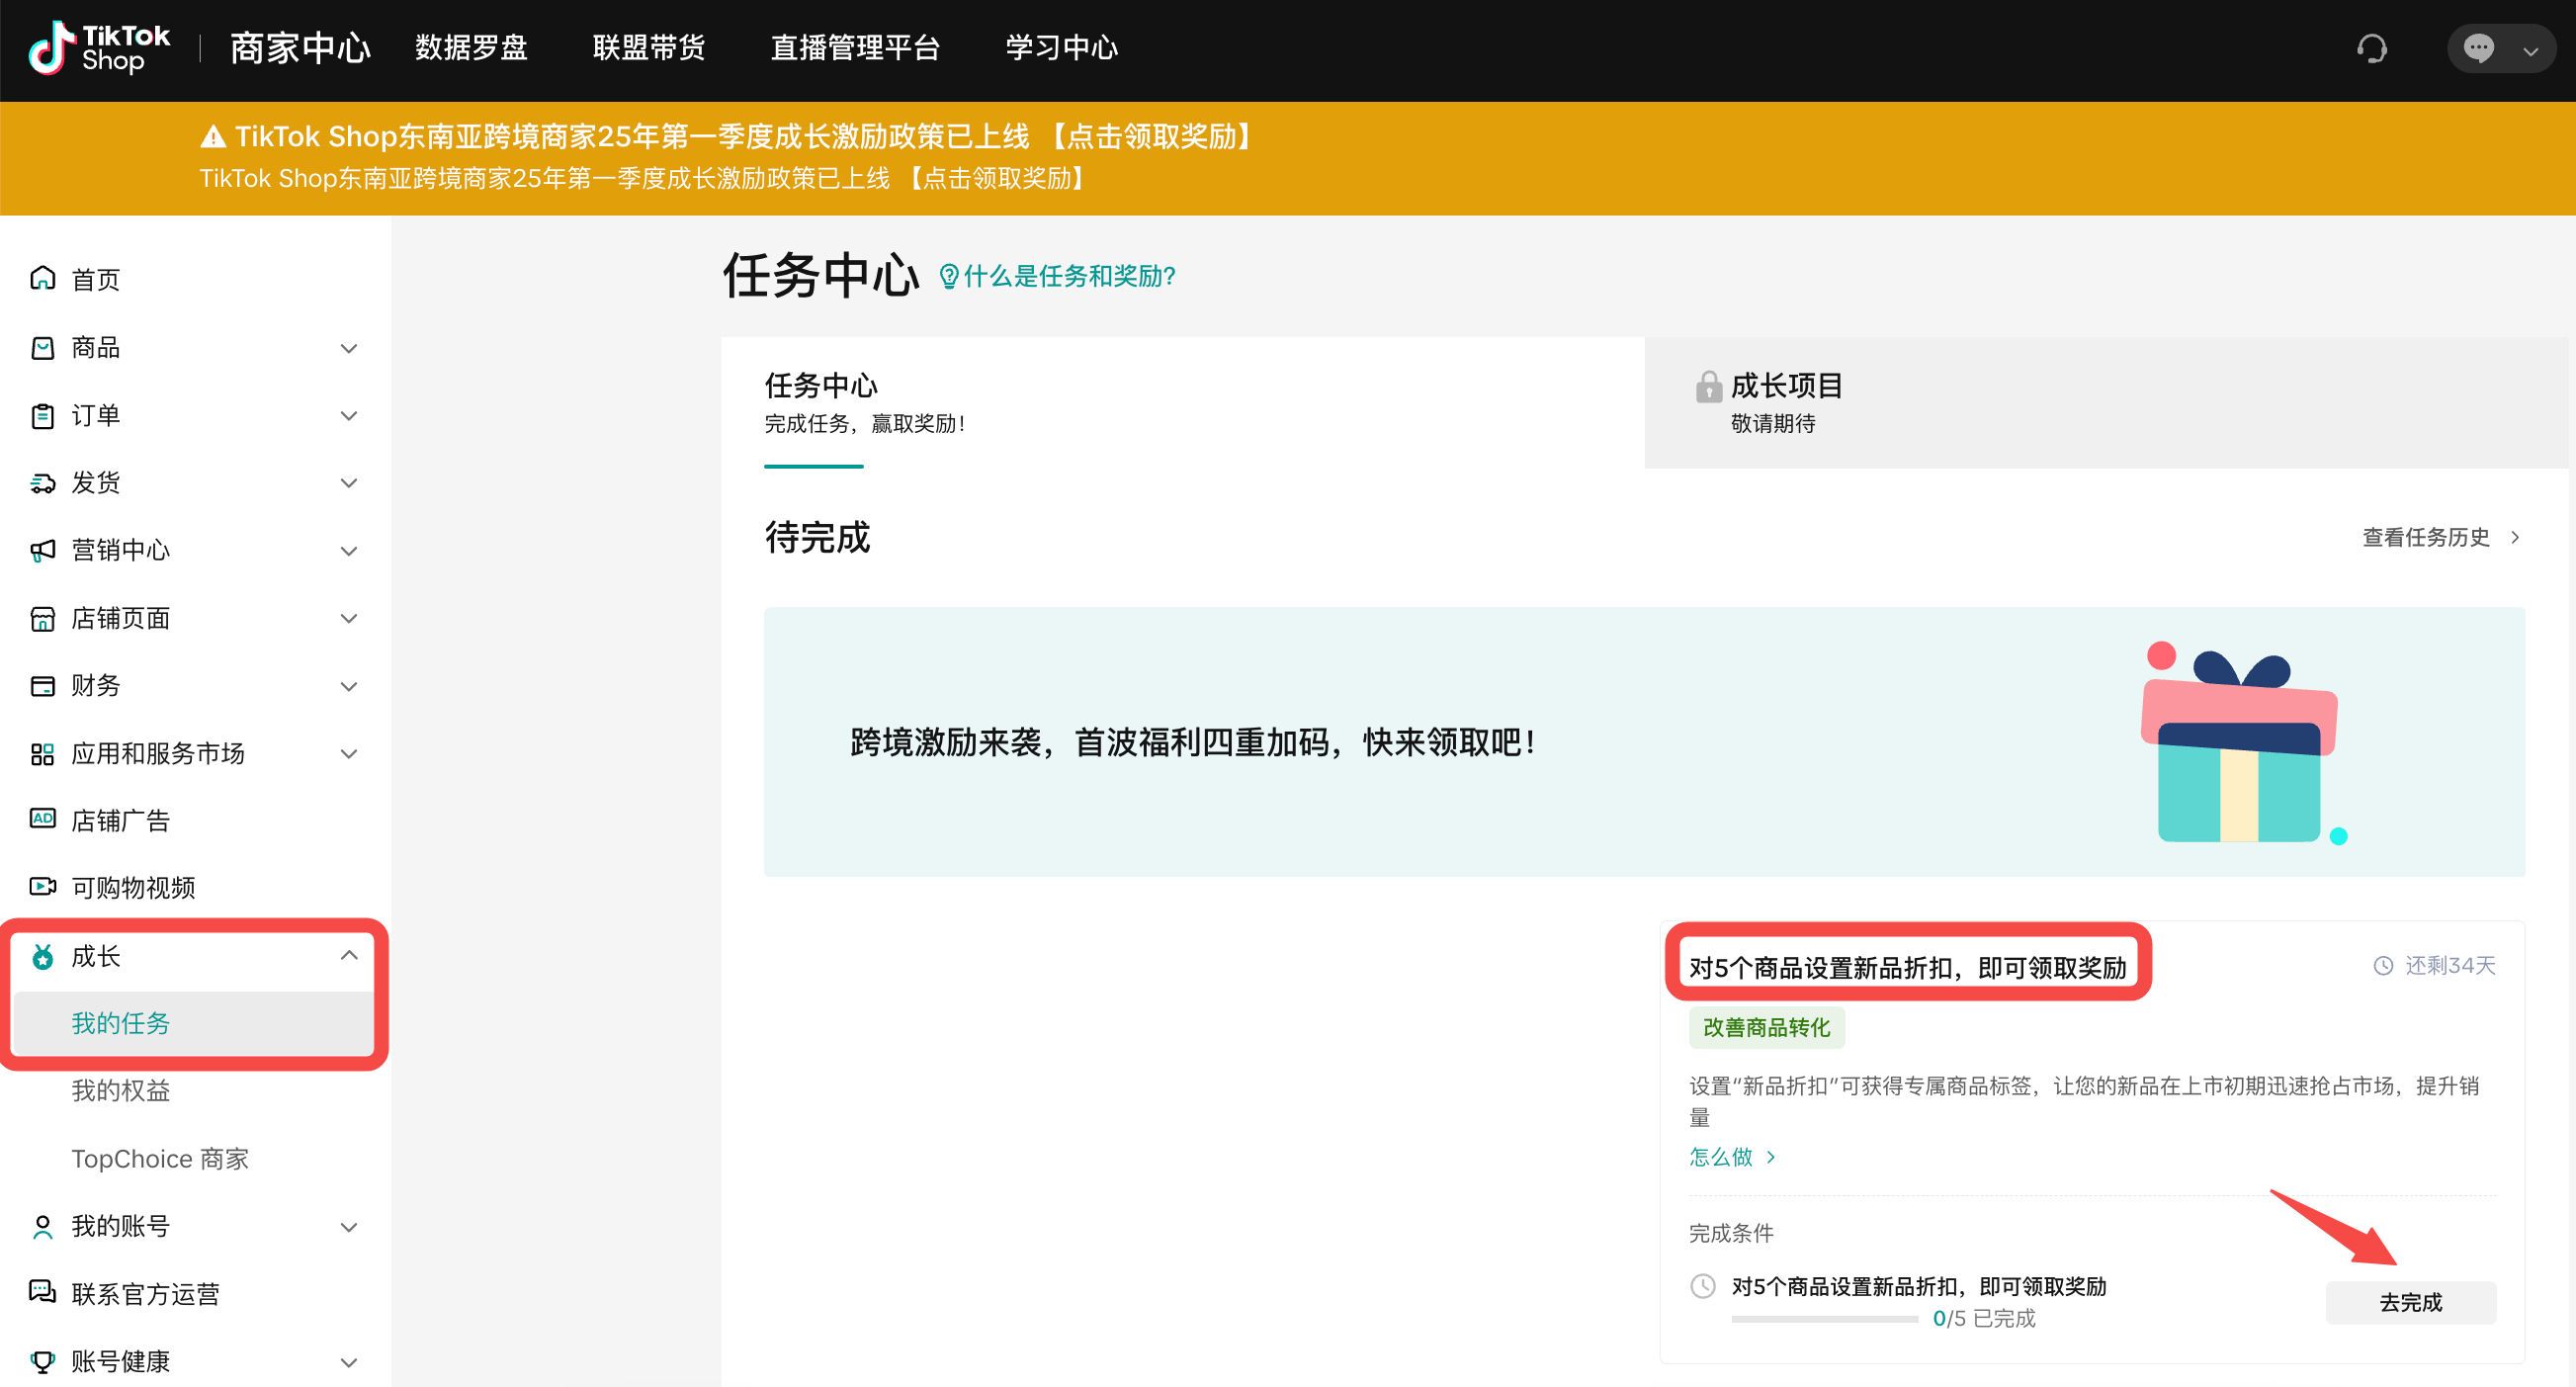Open customer support headset icon
Viewport: 2576px width, 1387px height.
click(2371, 48)
